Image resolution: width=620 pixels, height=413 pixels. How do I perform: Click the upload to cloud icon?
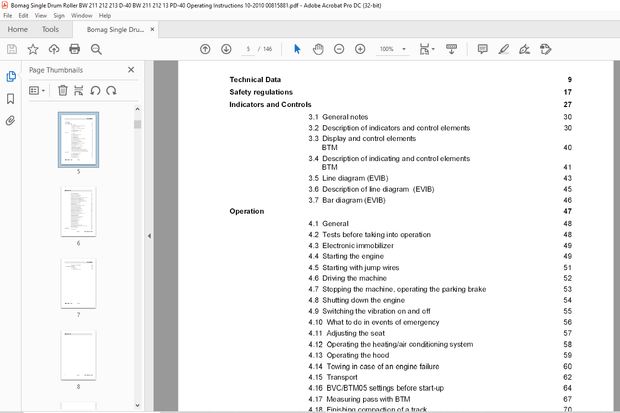point(54,49)
